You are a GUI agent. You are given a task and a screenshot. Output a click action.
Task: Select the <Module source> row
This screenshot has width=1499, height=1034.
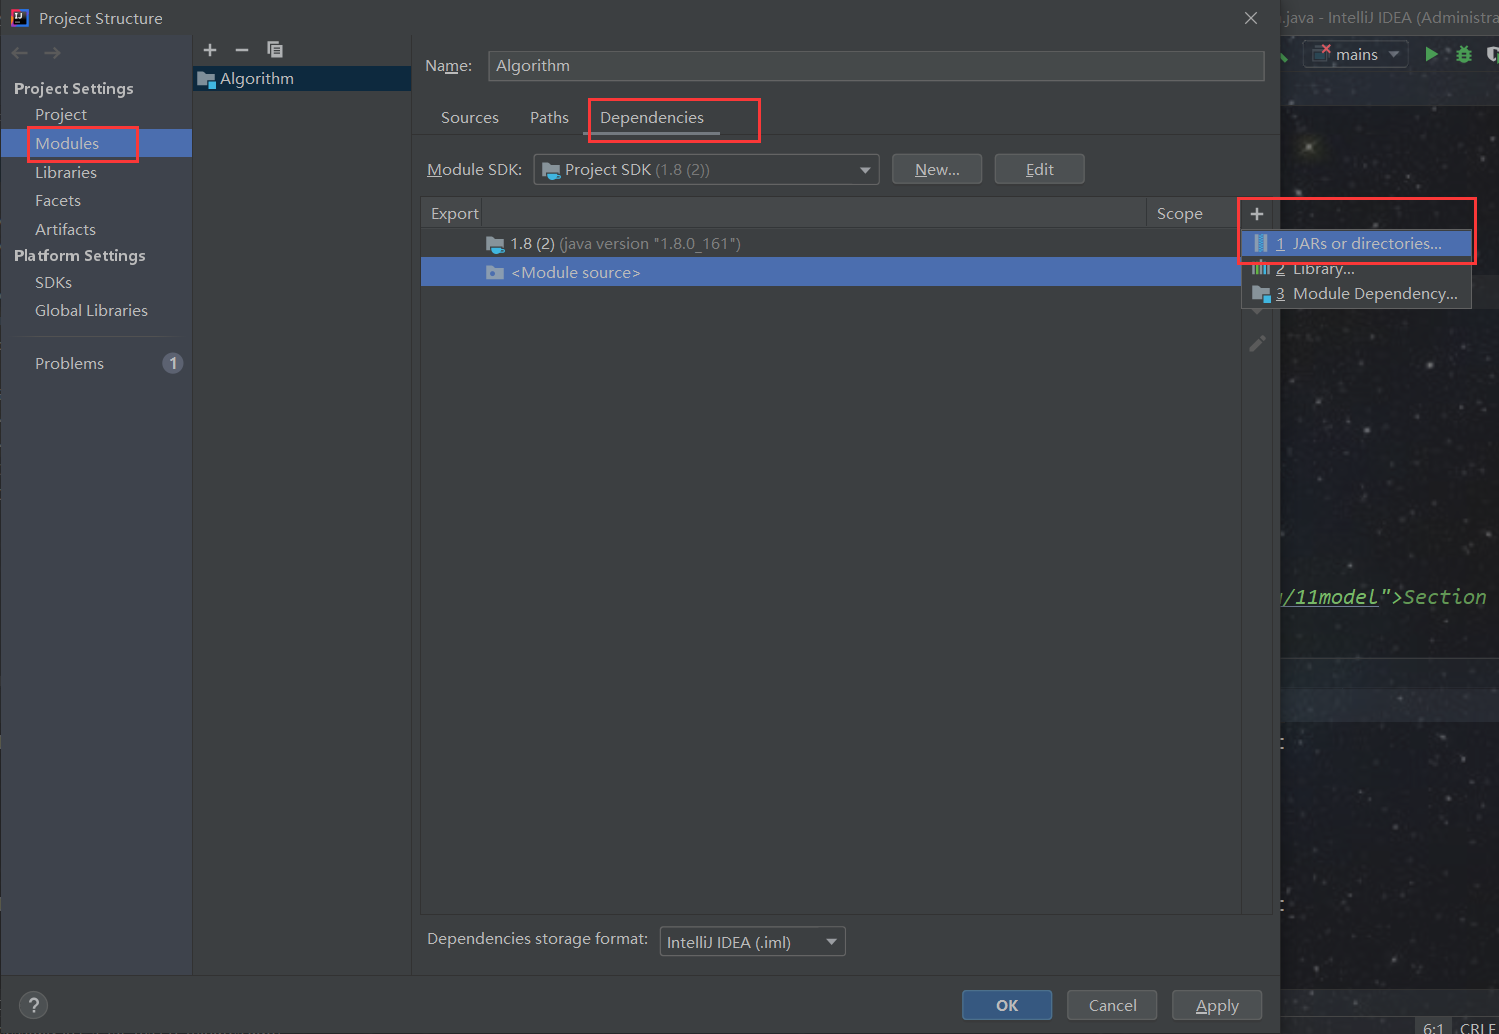[831, 272]
